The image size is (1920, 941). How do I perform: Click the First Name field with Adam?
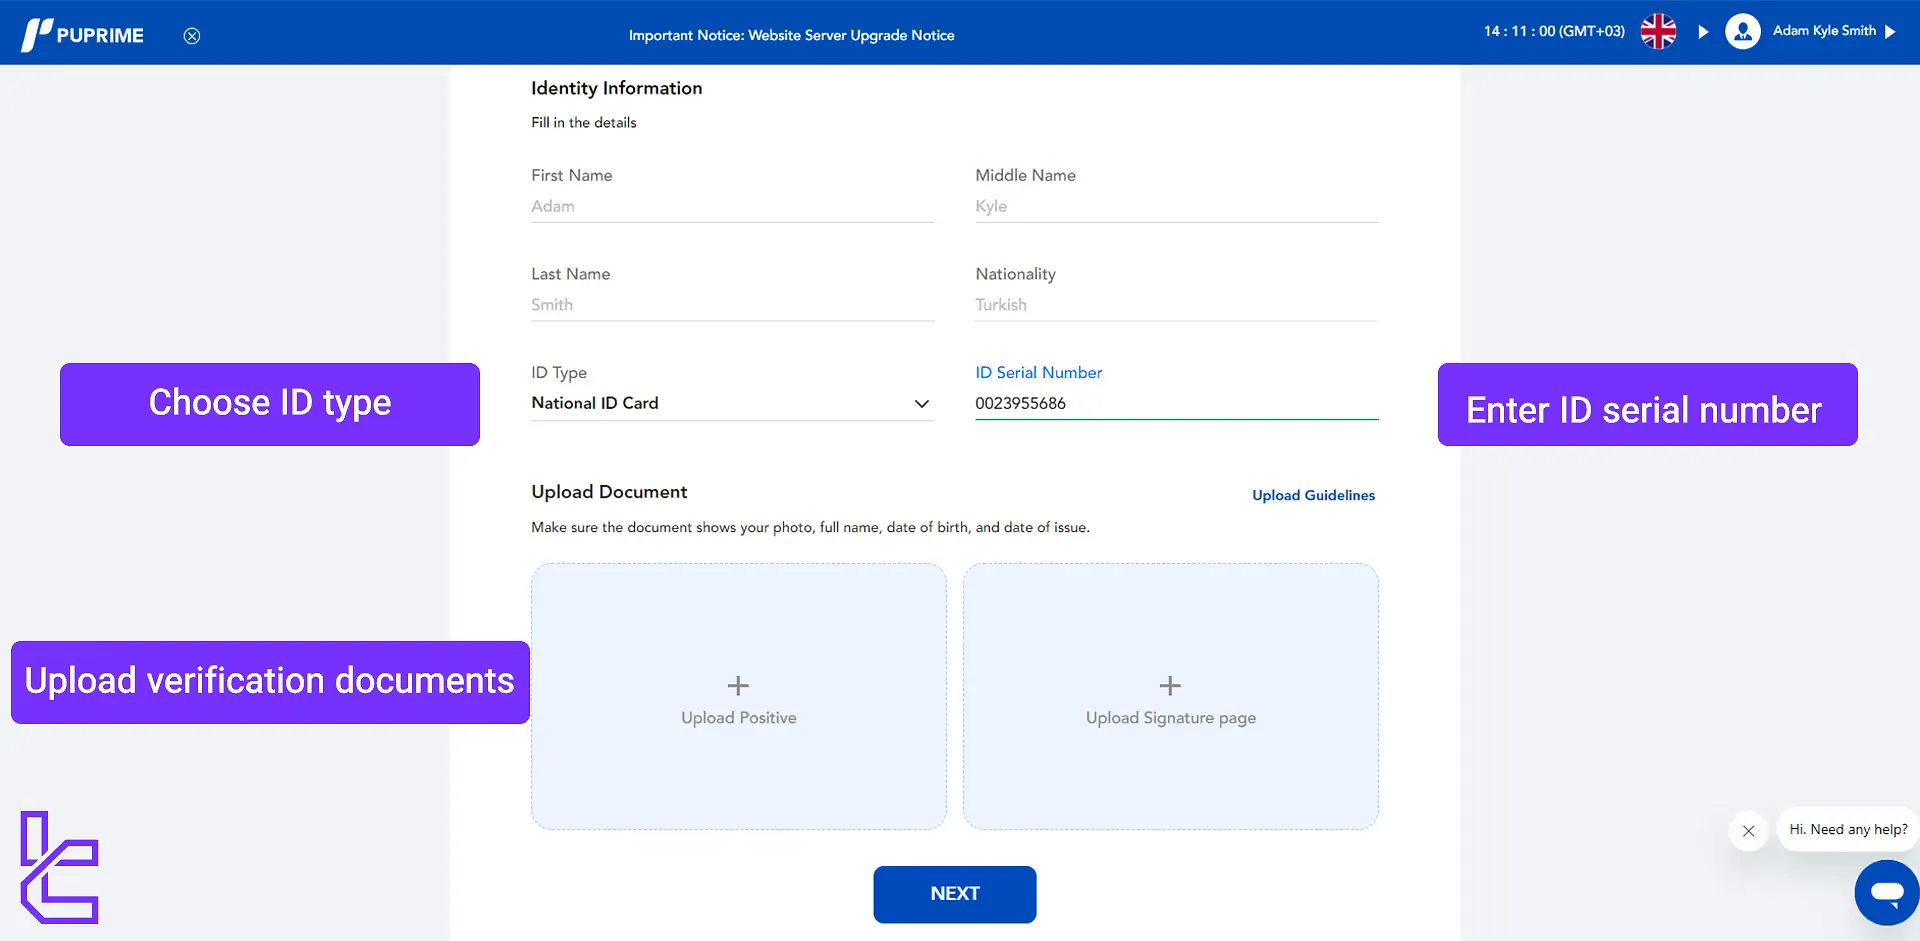pyautogui.click(x=732, y=206)
